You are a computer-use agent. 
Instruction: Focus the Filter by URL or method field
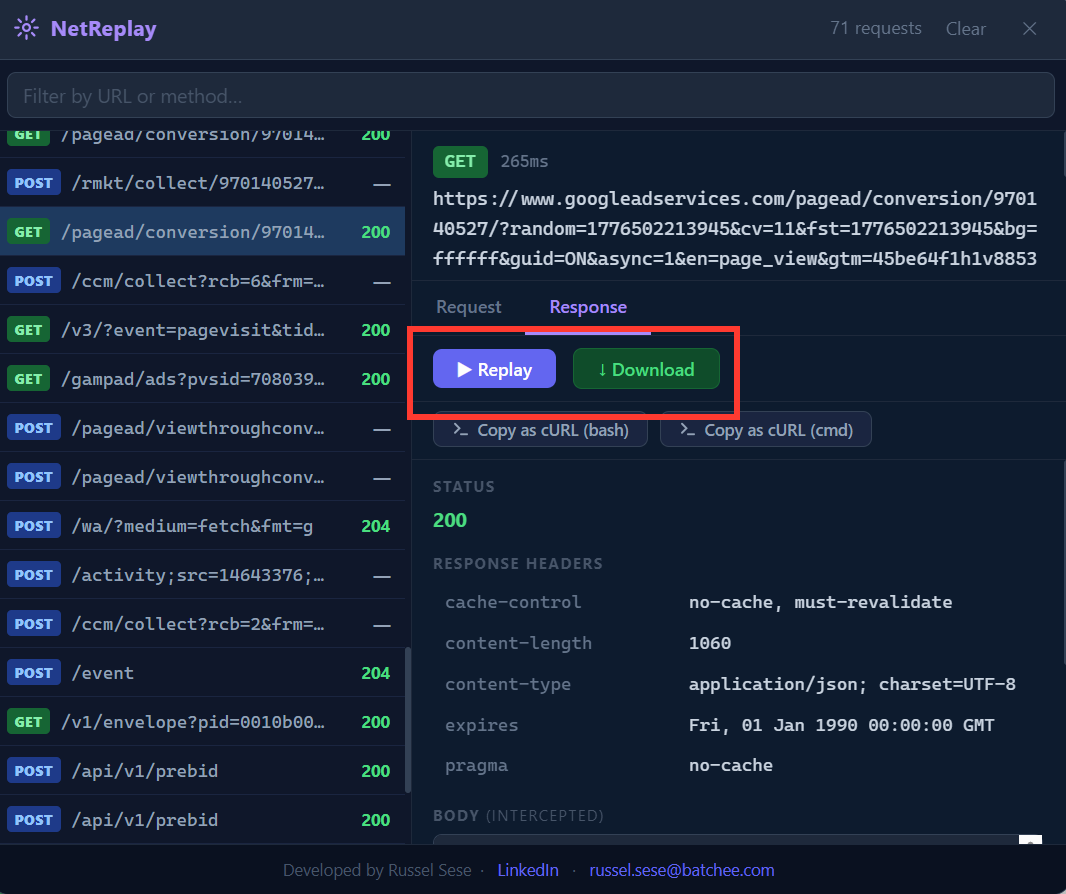tap(530, 96)
